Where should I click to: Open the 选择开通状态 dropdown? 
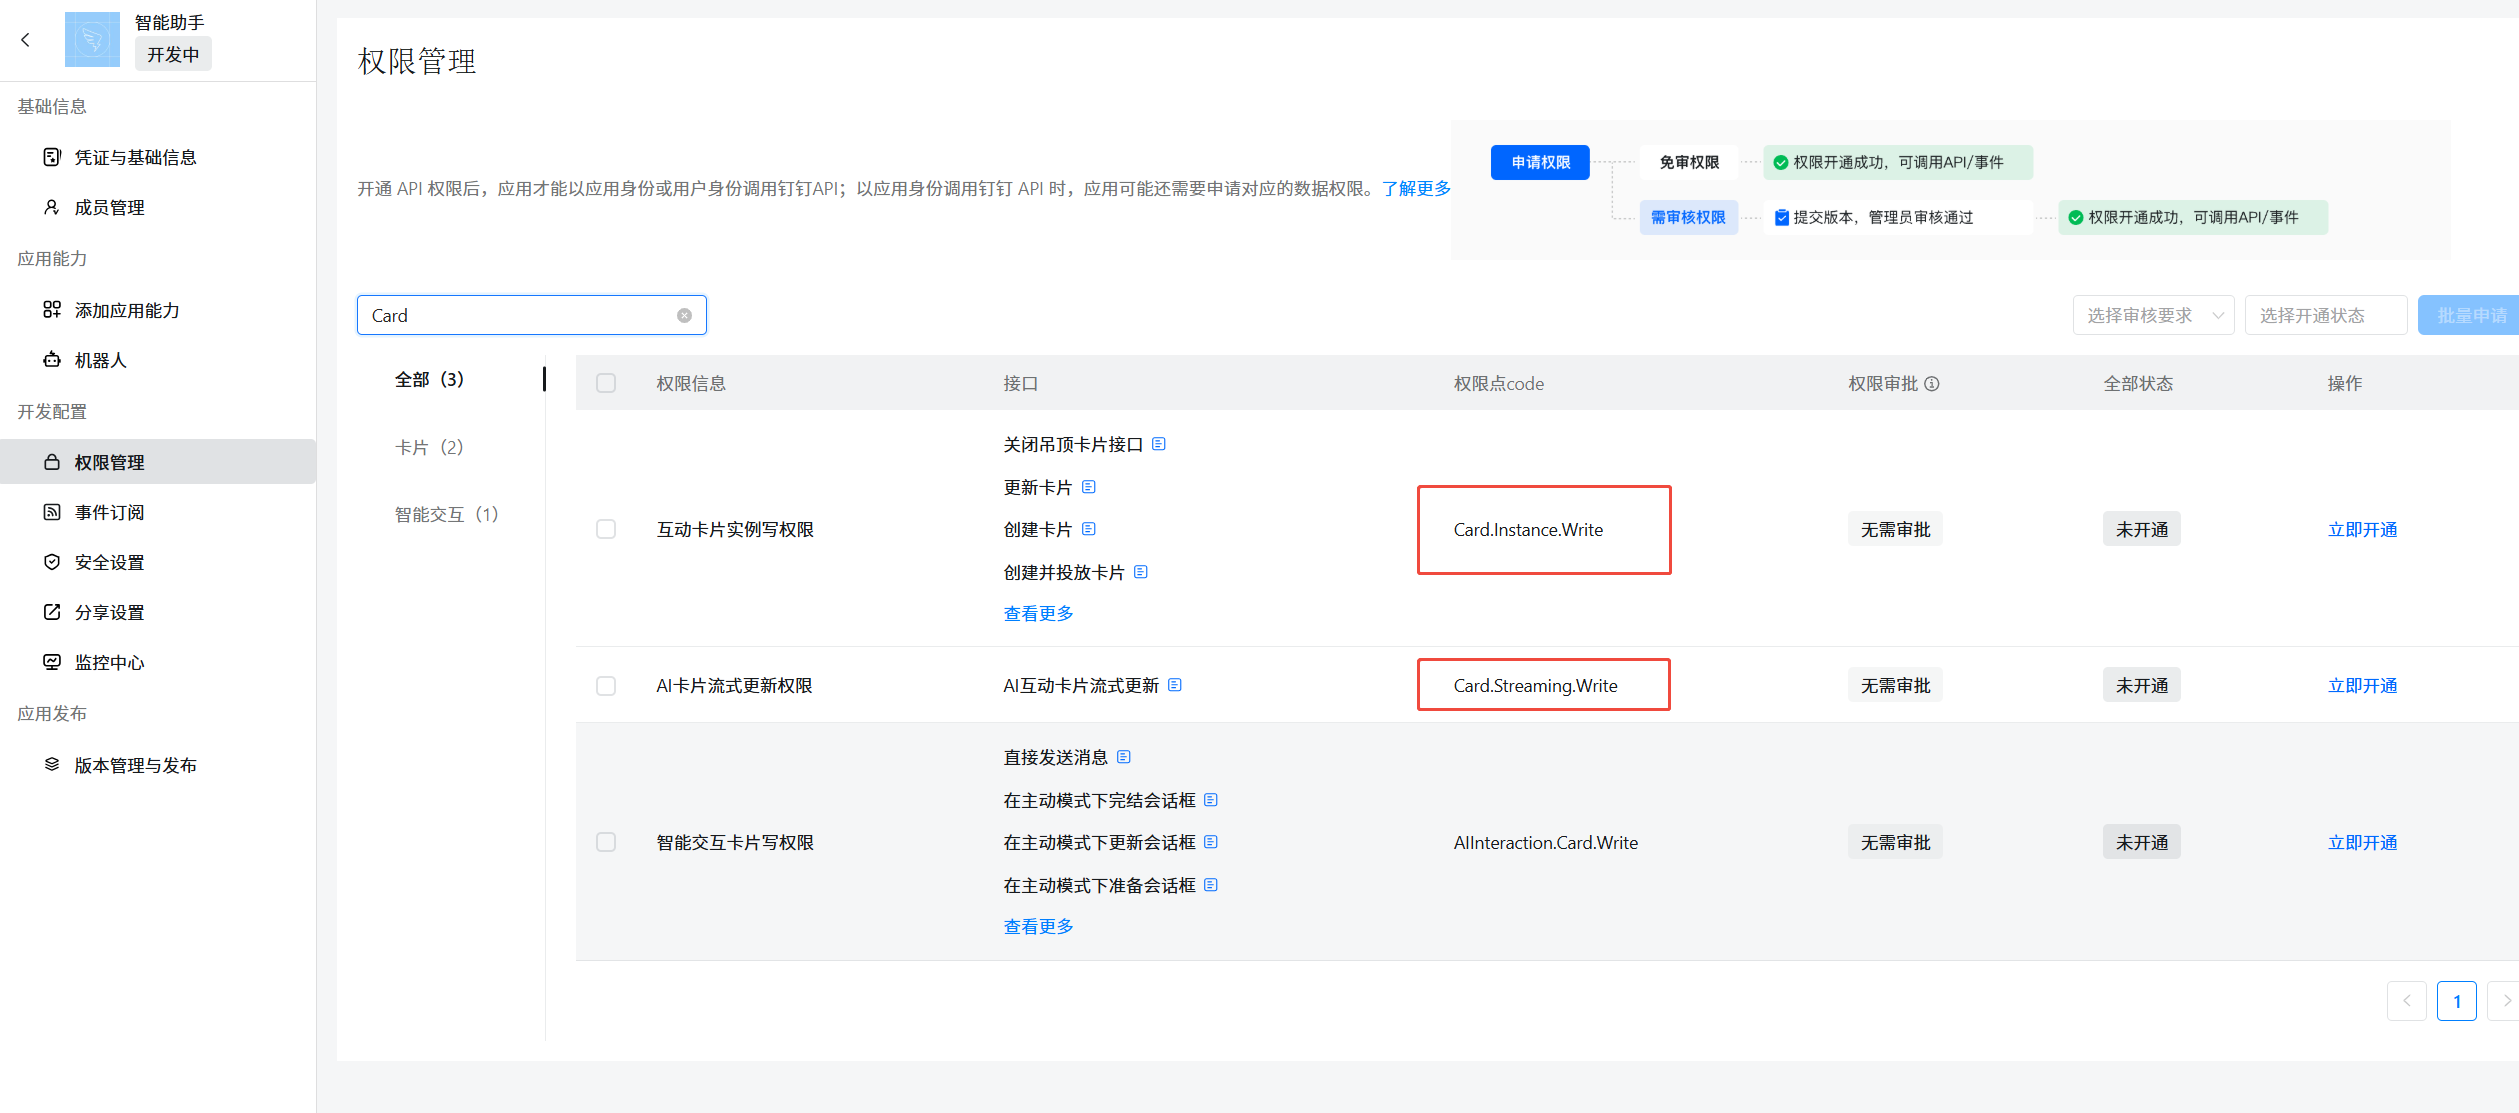(x=2324, y=315)
